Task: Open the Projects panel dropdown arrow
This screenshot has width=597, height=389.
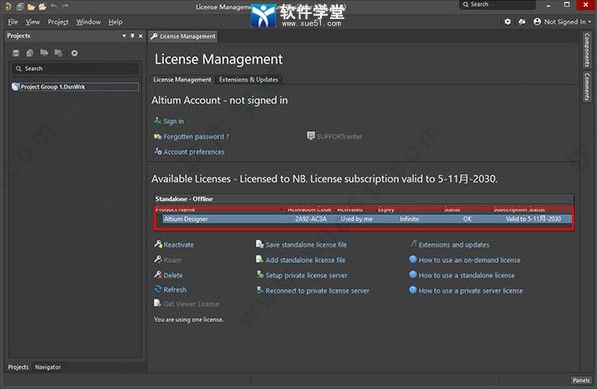Action: (x=124, y=36)
